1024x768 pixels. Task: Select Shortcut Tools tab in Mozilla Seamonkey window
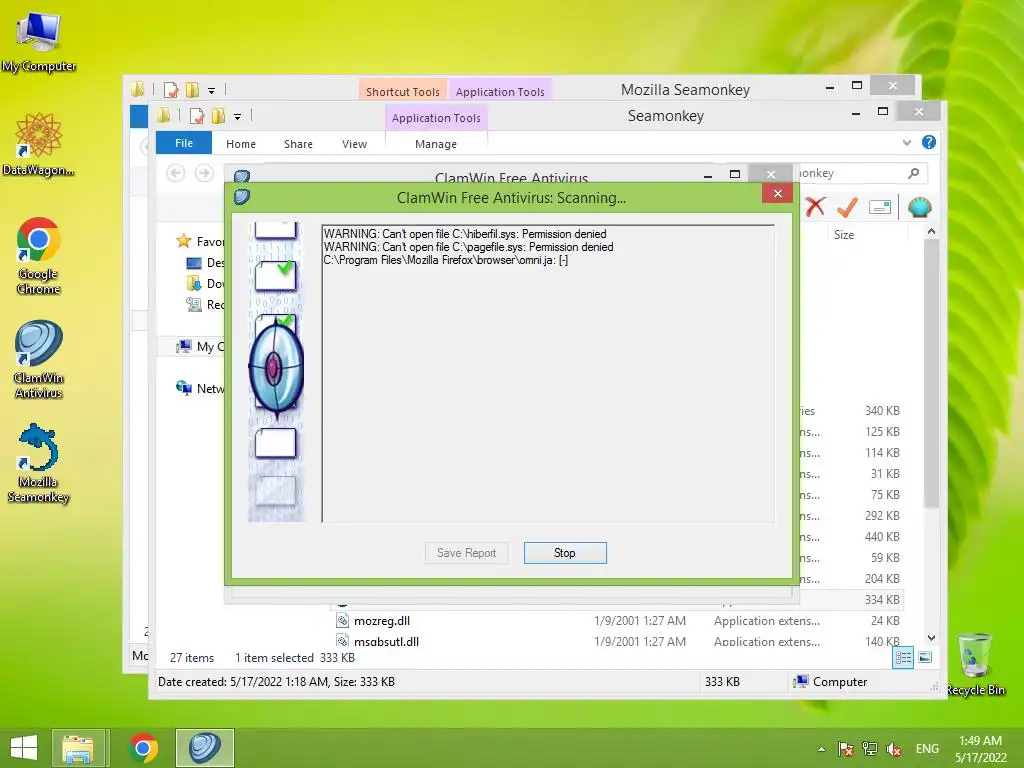click(x=402, y=91)
